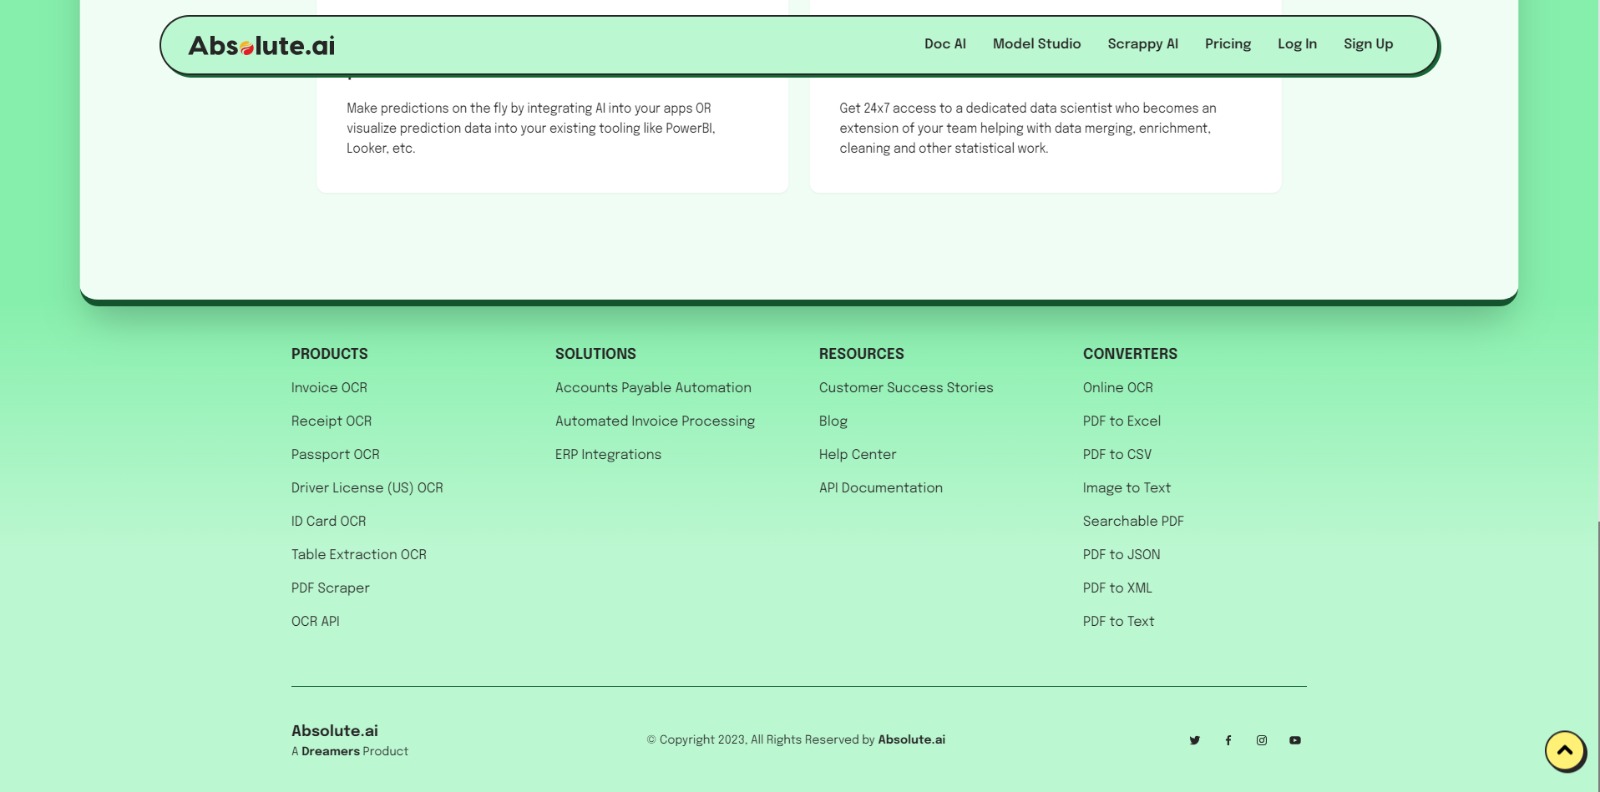Open Customer Success Stories link
The image size is (1600, 792).
[906, 388]
